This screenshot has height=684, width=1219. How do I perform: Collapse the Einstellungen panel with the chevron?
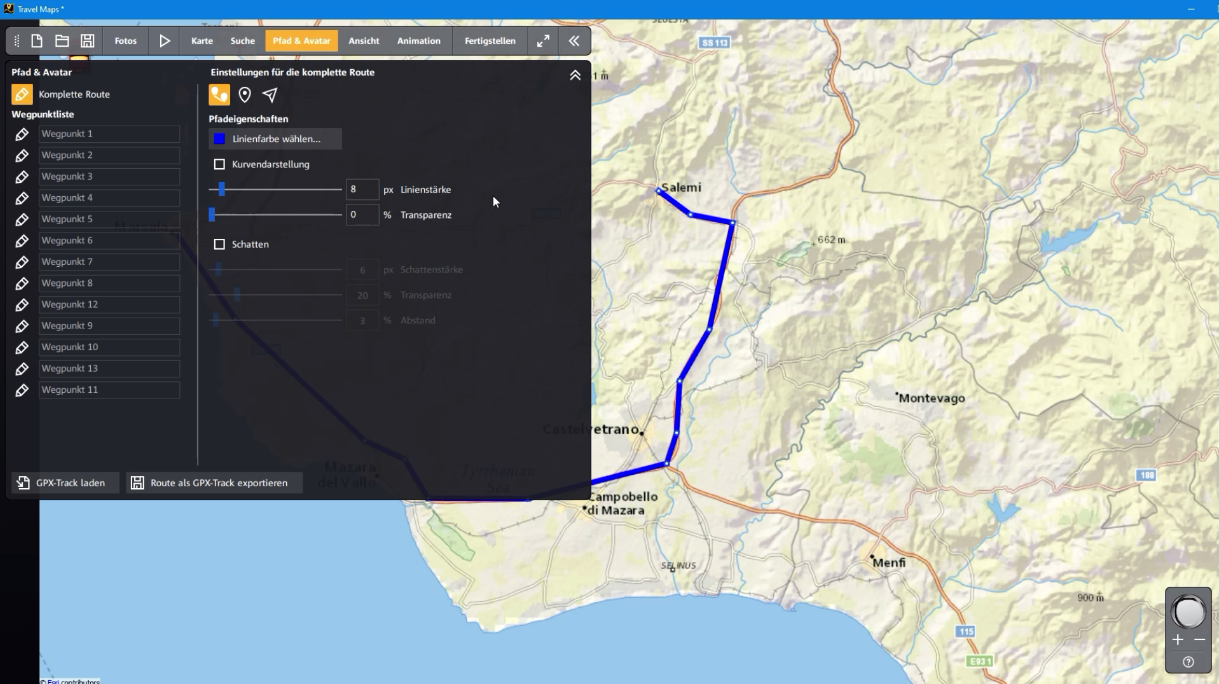coord(573,74)
